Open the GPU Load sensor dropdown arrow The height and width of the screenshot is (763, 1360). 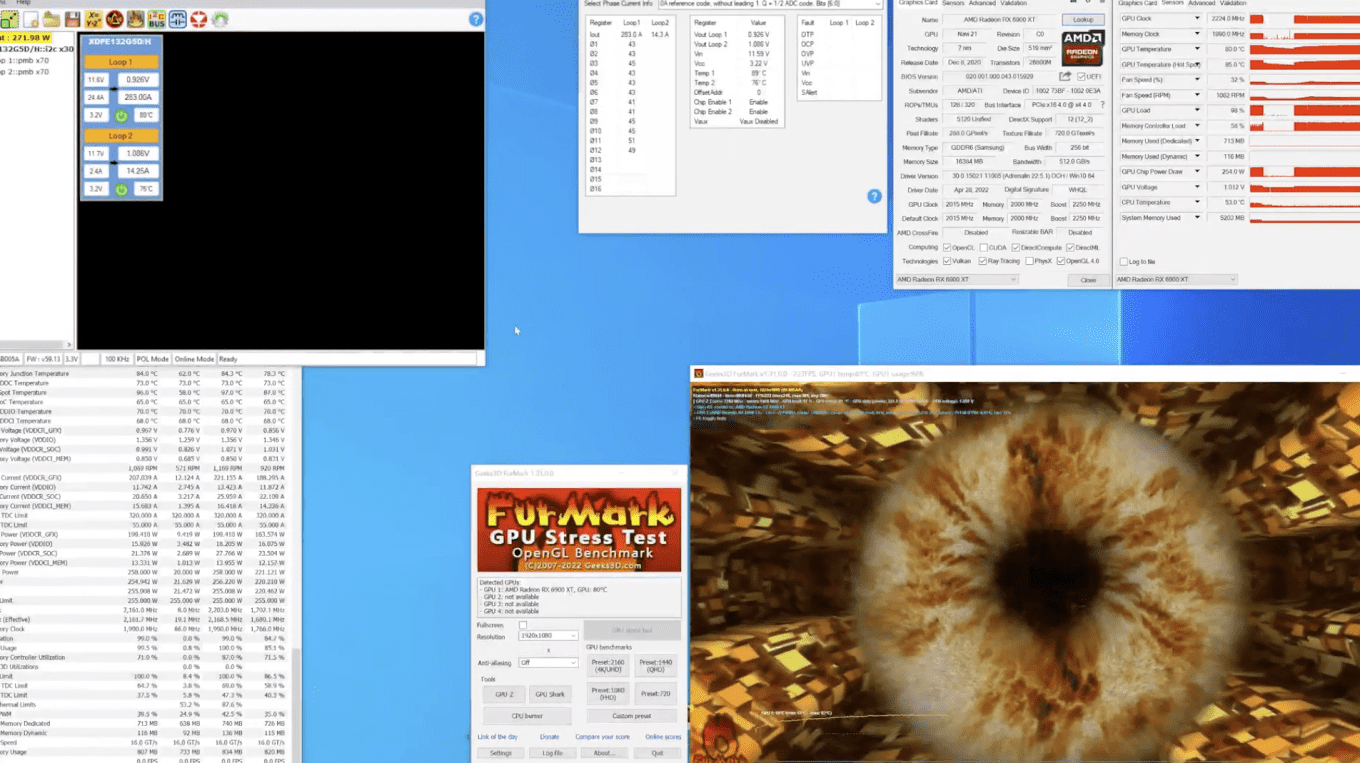(x=1197, y=110)
